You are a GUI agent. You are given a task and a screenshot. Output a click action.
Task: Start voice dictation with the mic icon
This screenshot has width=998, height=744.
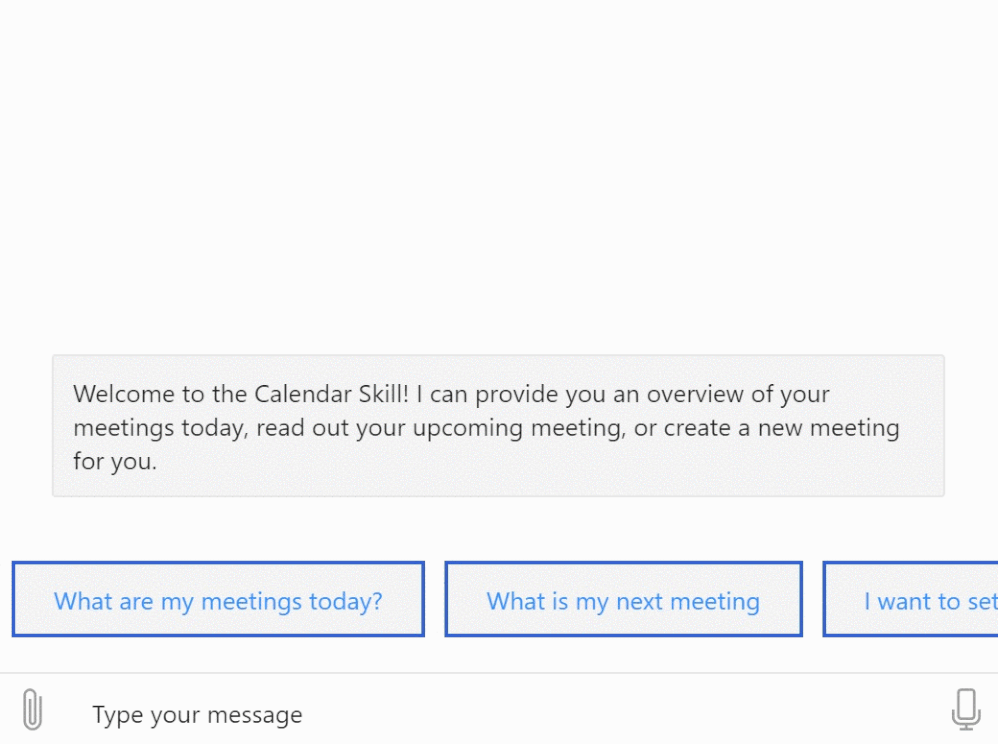(x=965, y=709)
